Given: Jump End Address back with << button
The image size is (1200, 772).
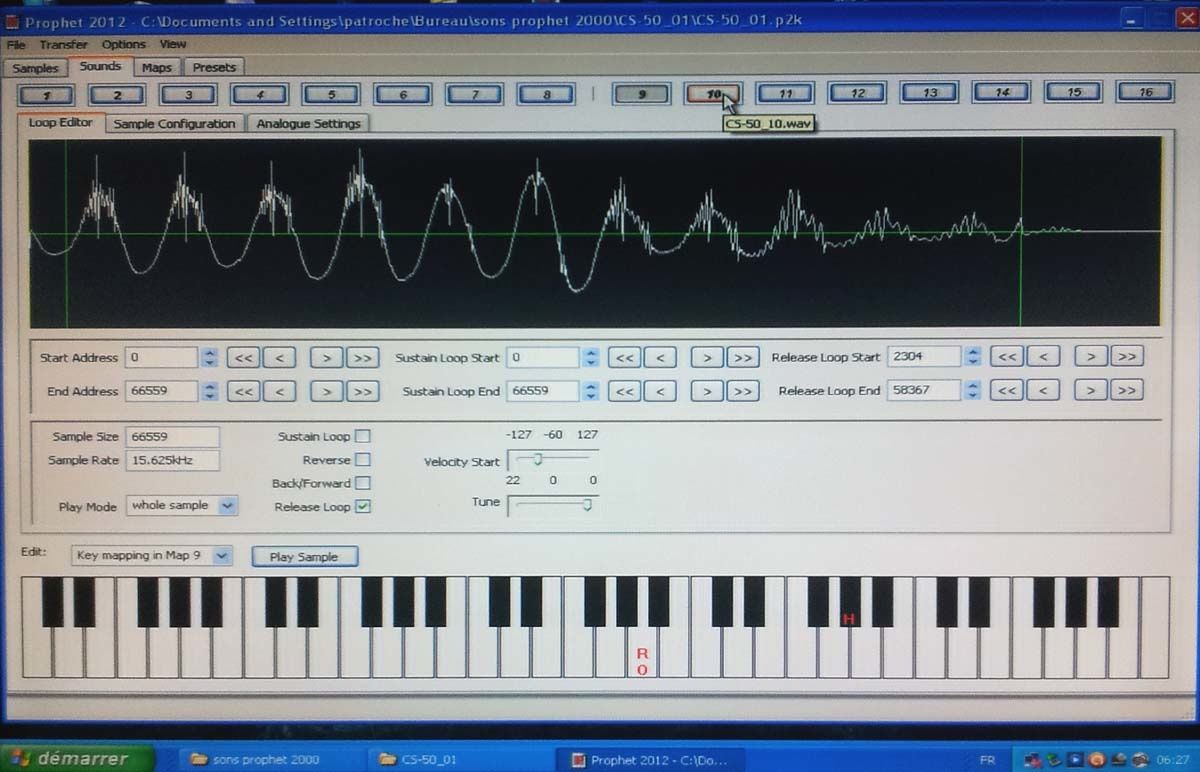Looking at the screenshot, I should point(243,391).
